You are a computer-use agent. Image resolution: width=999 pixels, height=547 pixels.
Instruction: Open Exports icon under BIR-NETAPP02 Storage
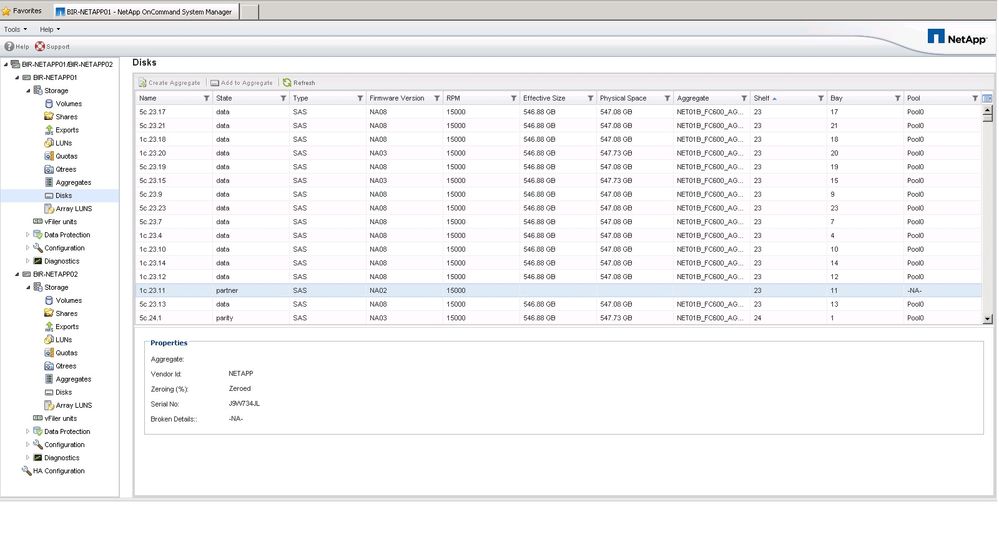pyautogui.click(x=49, y=327)
